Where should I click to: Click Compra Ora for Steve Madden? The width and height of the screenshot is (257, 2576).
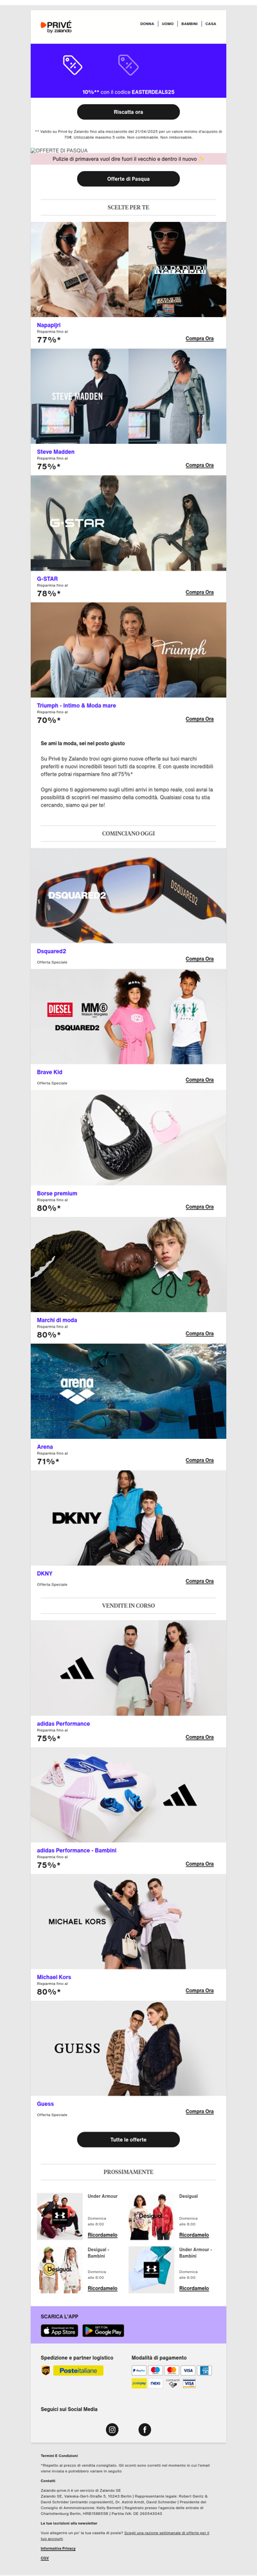click(199, 465)
